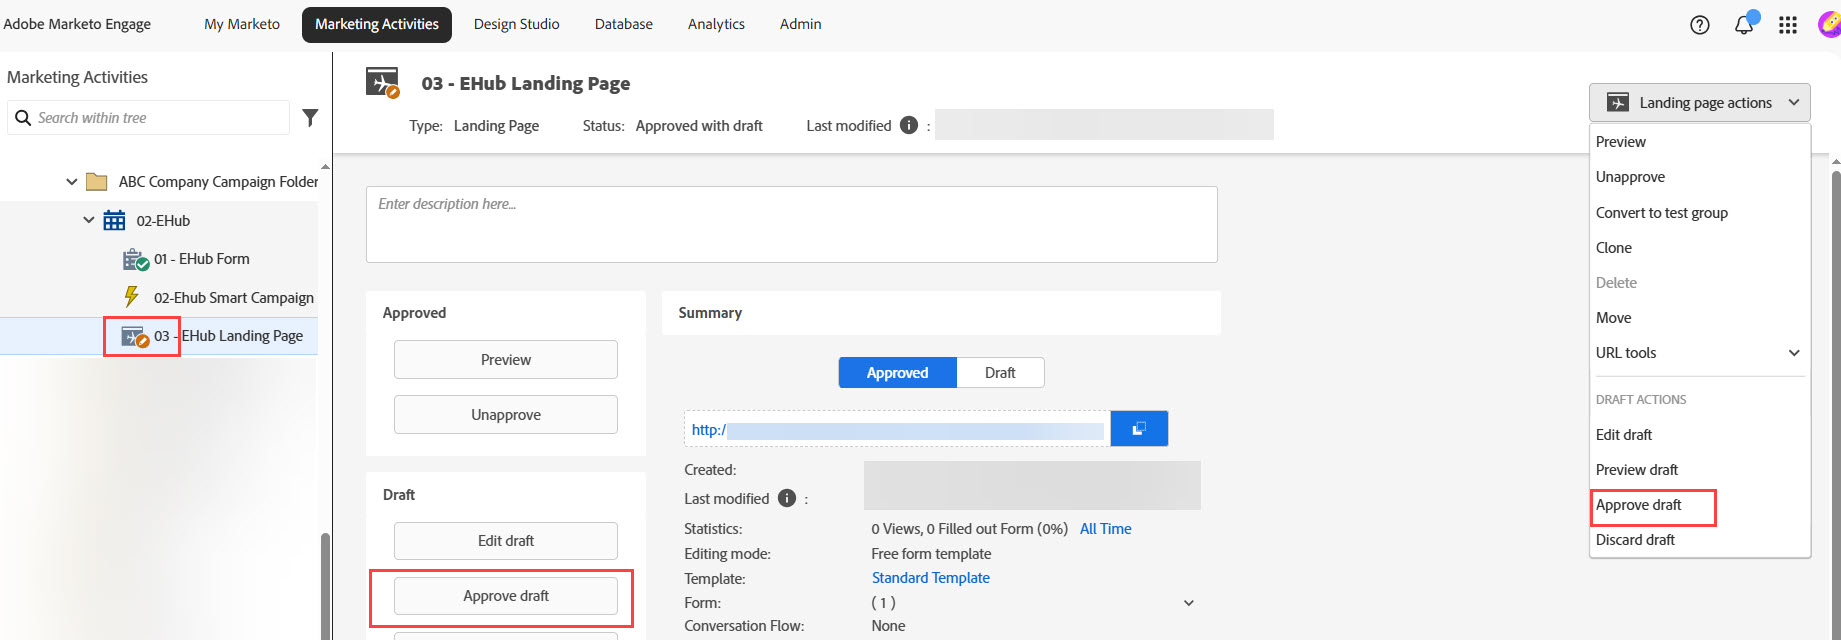Go to the Admin tab

[x=800, y=24]
